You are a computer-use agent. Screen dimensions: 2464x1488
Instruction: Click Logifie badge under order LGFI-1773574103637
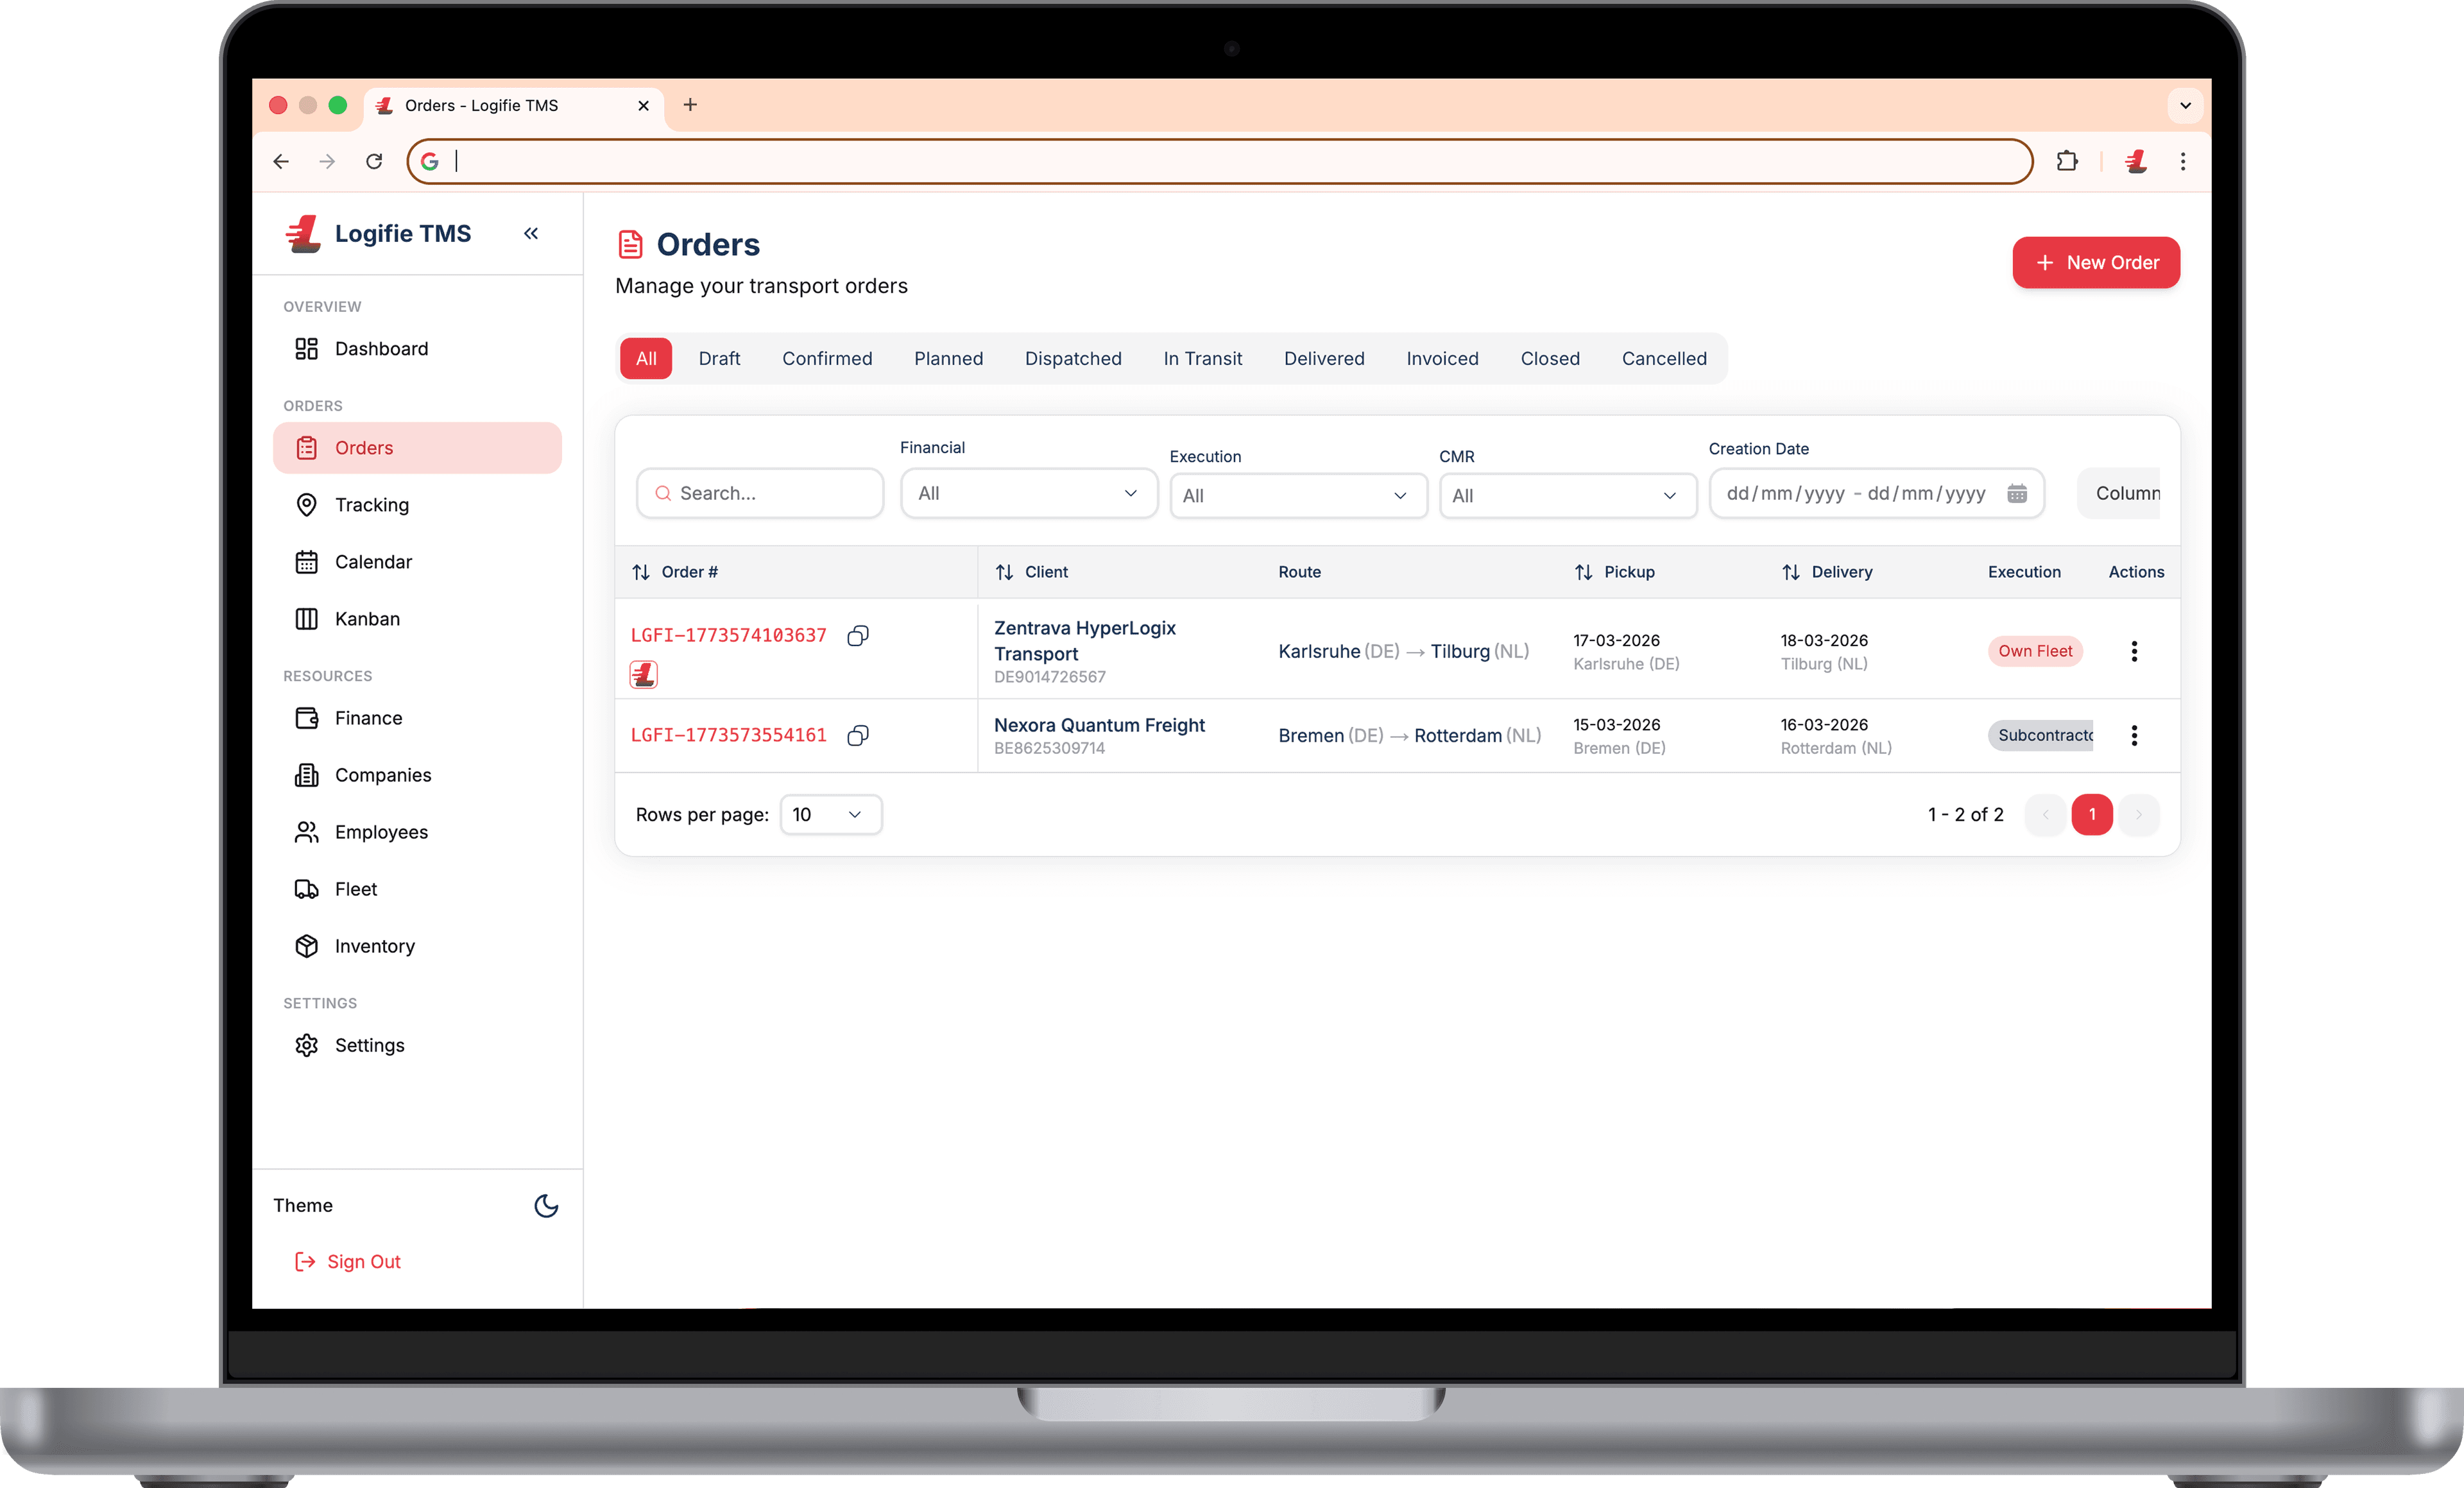643,675
